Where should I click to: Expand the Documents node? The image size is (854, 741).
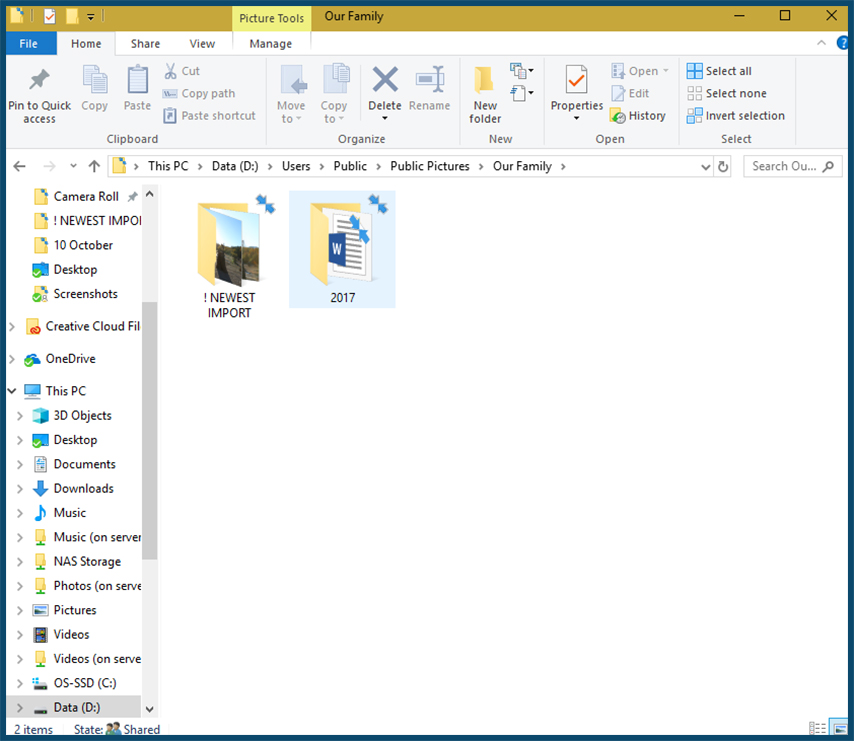coord(20,464)
